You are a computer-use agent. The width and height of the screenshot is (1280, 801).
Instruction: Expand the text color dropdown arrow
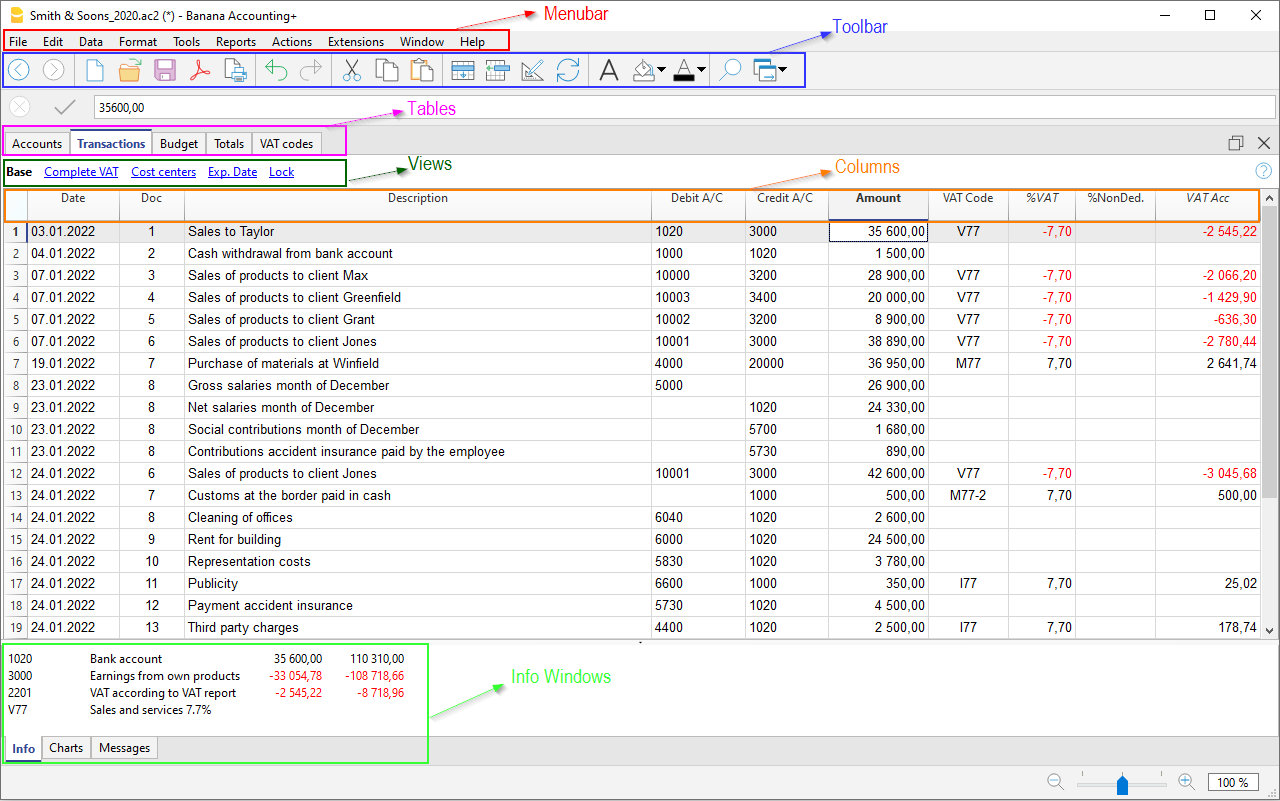pos(701,70)
